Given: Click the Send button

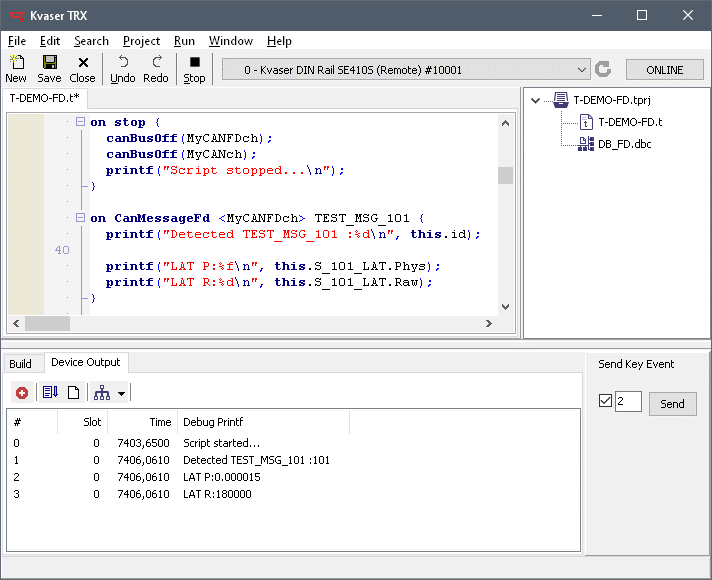Looking at the screenshot, I should pyautogui.click(x=672, y=404).
